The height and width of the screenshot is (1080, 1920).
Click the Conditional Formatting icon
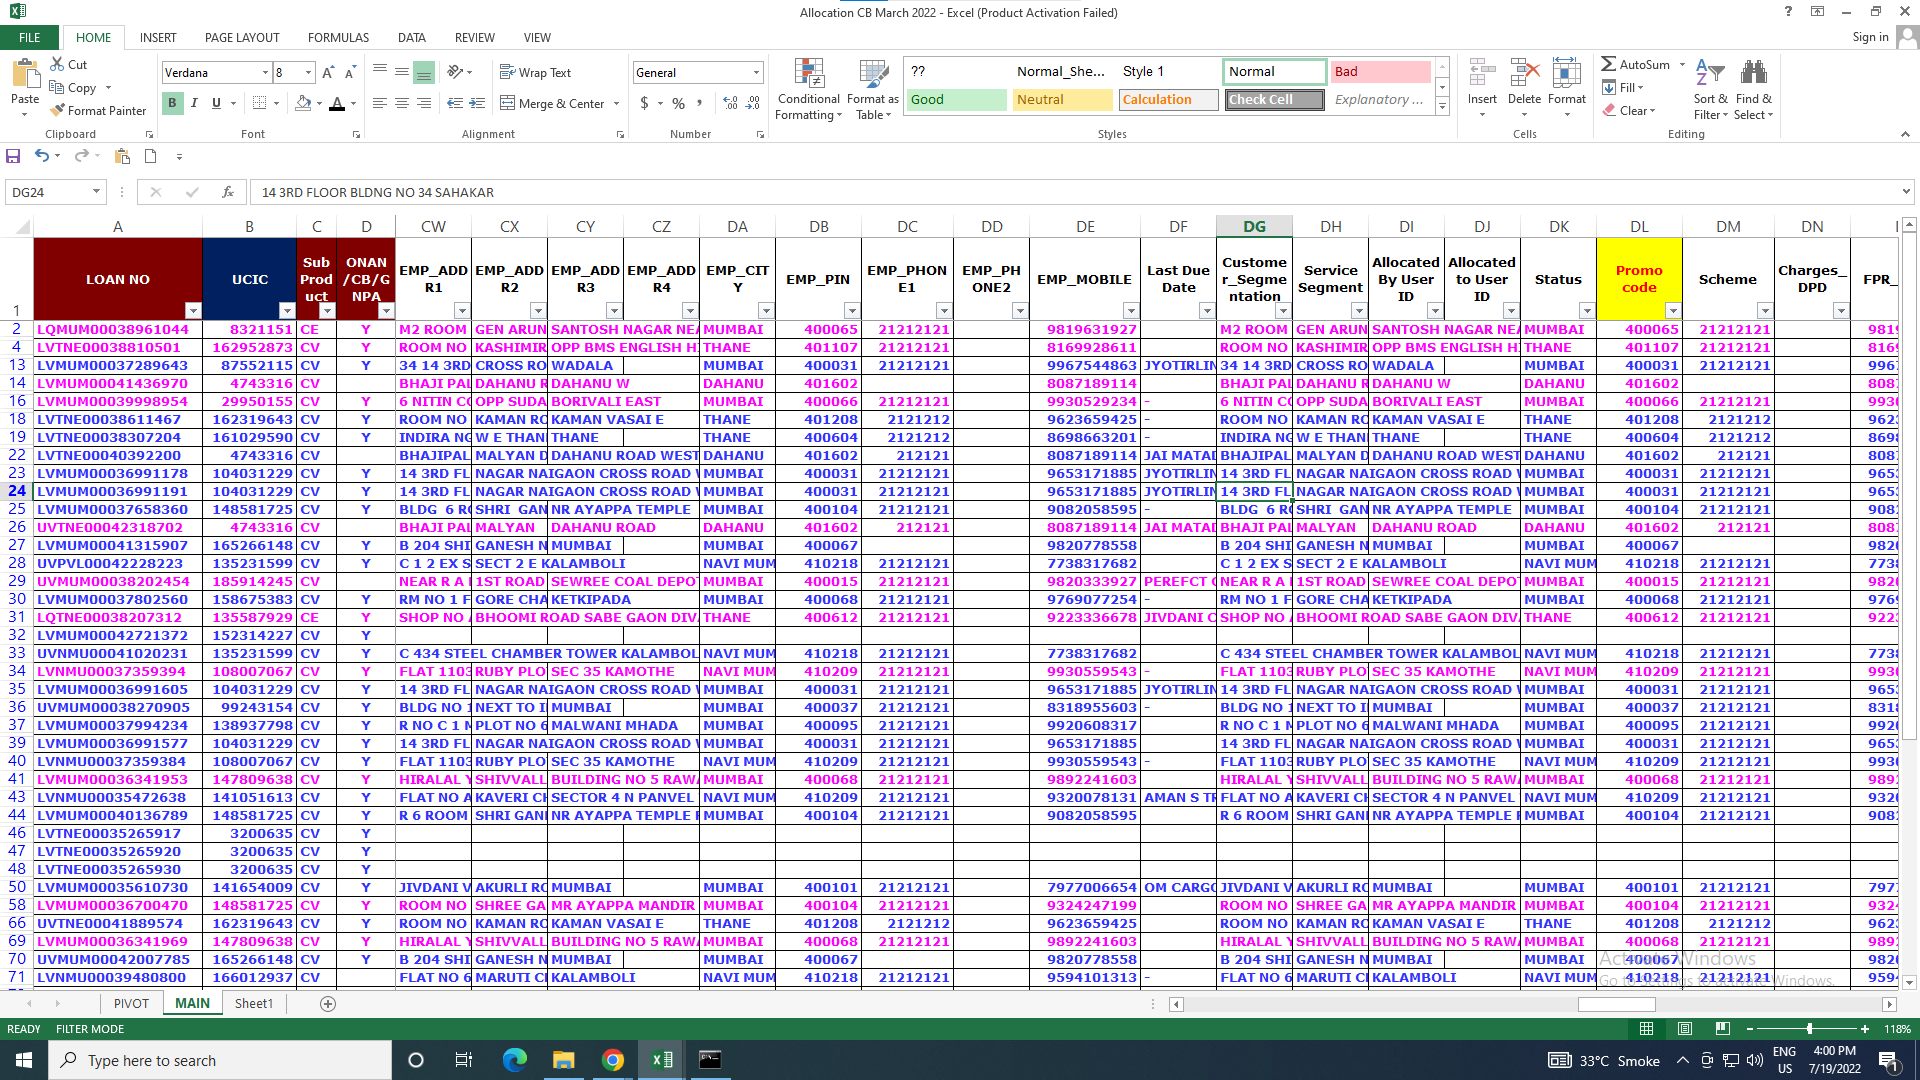coord(808,75)
